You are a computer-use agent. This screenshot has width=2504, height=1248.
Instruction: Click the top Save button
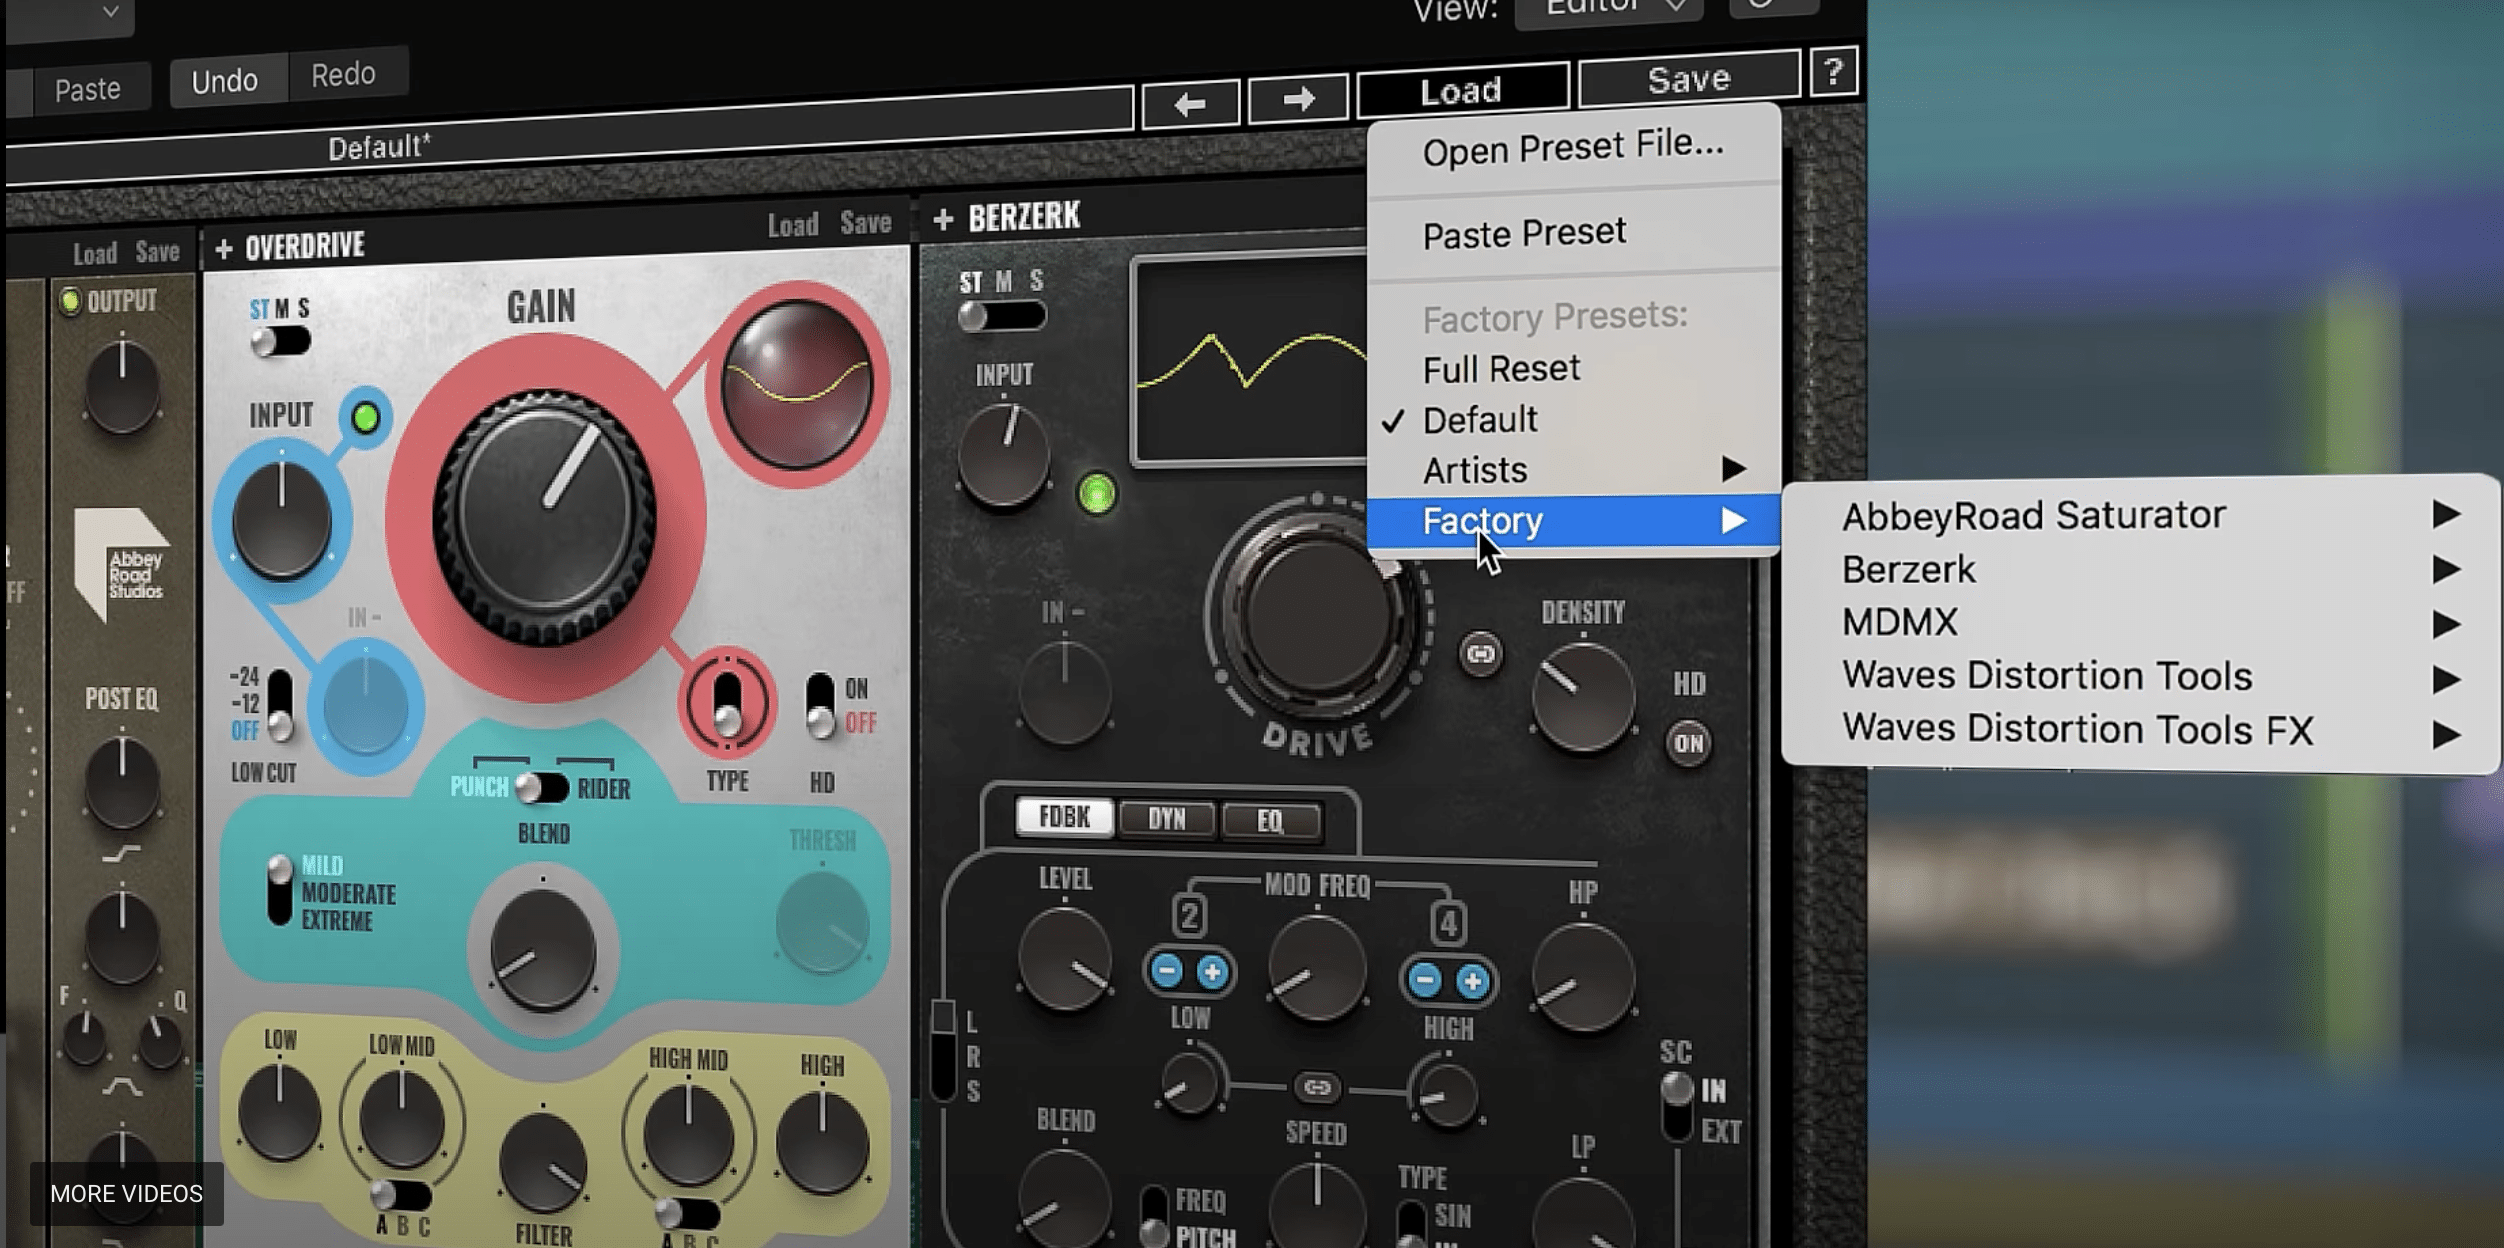(x=1689, y=79)
